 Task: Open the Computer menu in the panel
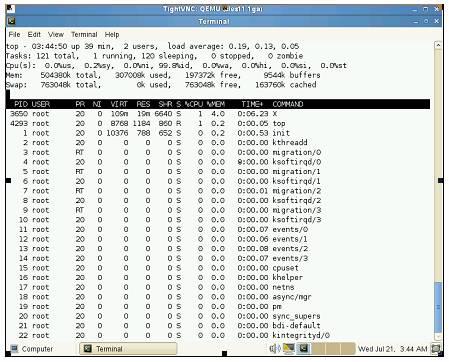tap(32, 349)
